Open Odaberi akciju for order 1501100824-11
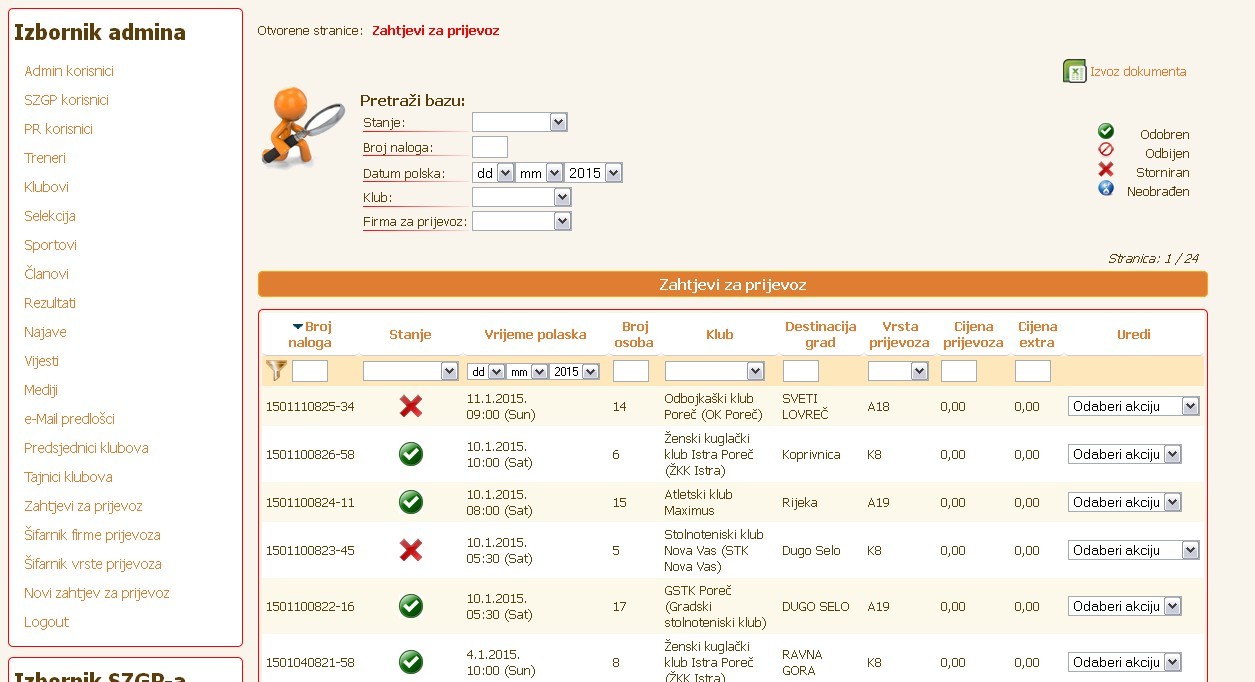 tap(1125, 502)
